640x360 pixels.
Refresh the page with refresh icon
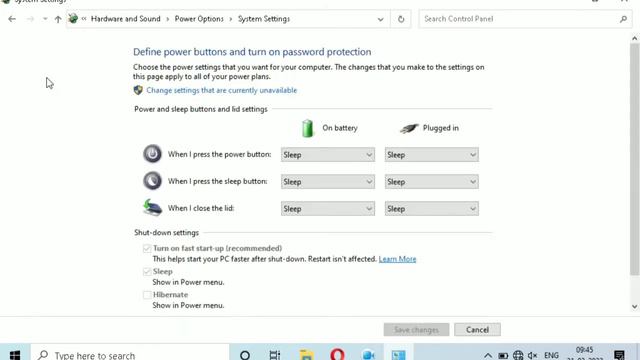401,19
